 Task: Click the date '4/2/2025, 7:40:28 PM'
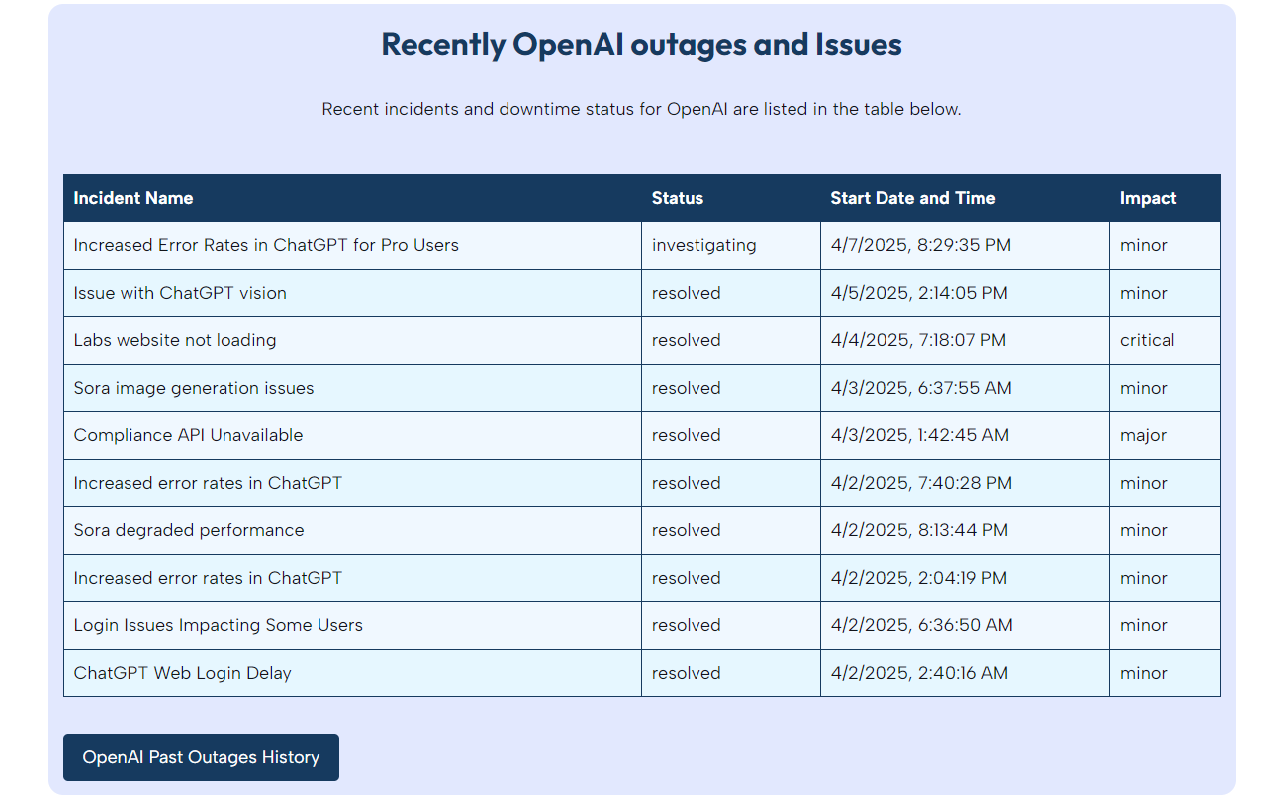[921, 483]
